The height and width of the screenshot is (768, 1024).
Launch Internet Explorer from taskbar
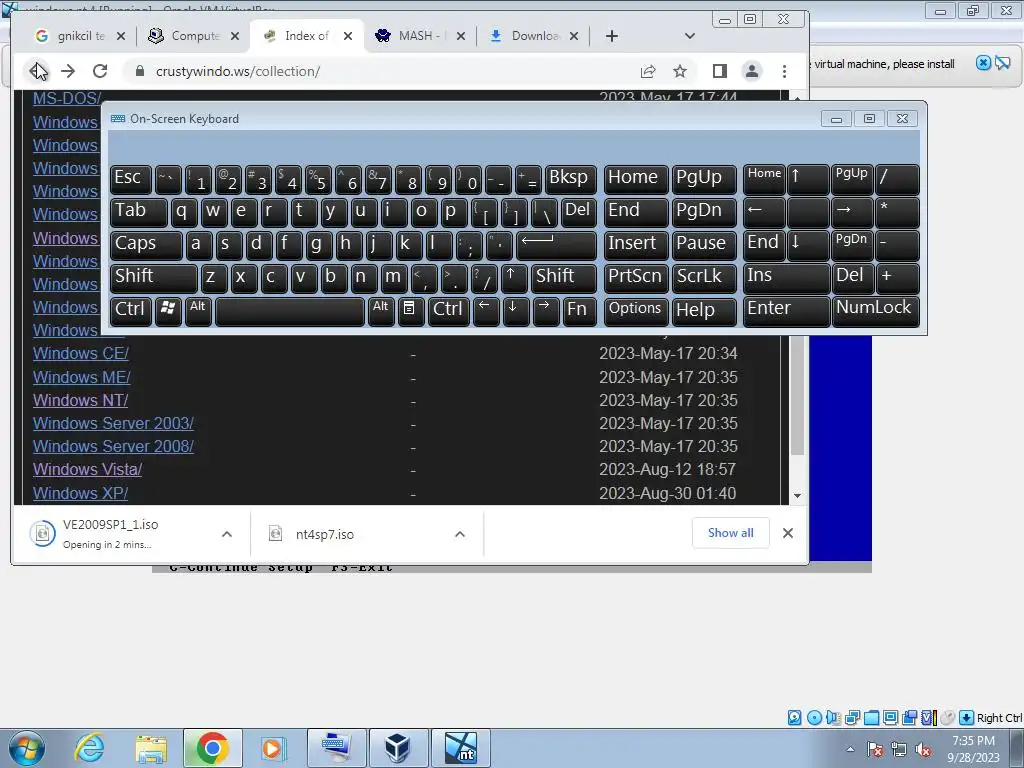click(x=89, y=748)
